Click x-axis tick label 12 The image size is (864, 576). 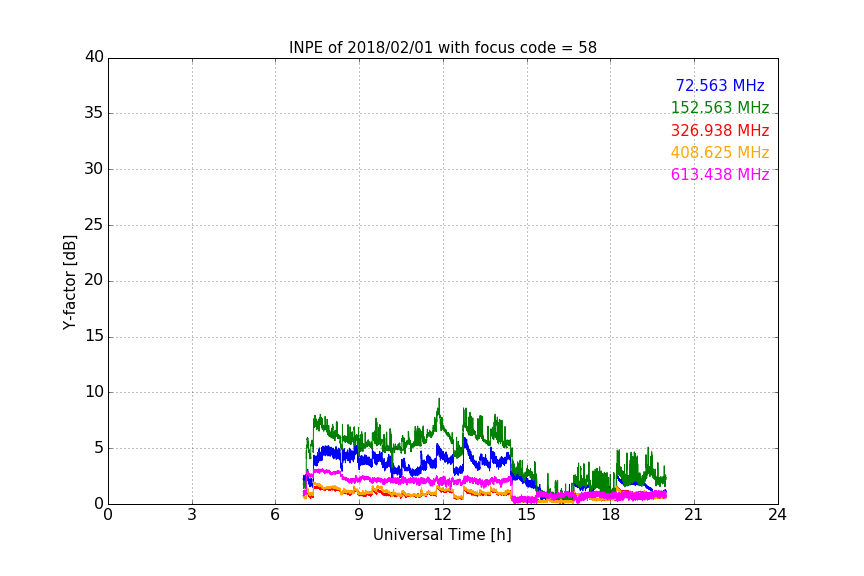(x=442, y=515)
